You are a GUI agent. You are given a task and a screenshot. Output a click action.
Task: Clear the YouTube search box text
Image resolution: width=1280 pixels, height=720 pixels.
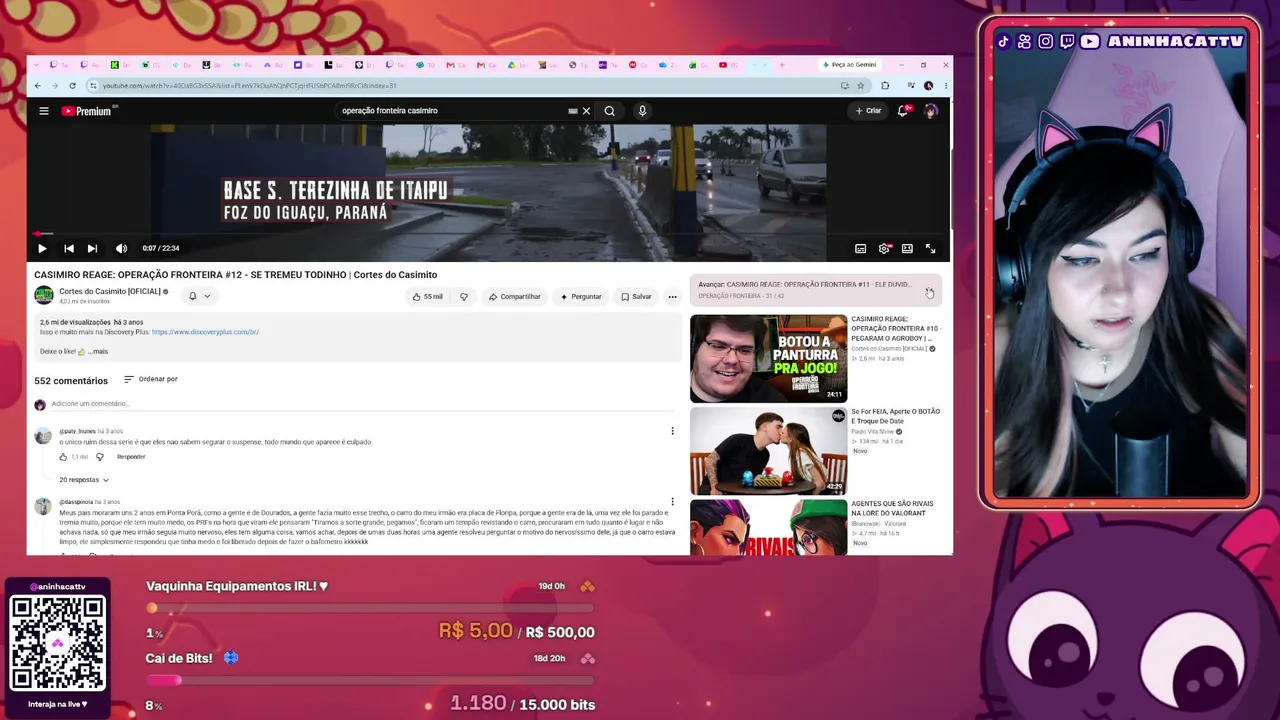coord(586,111)
